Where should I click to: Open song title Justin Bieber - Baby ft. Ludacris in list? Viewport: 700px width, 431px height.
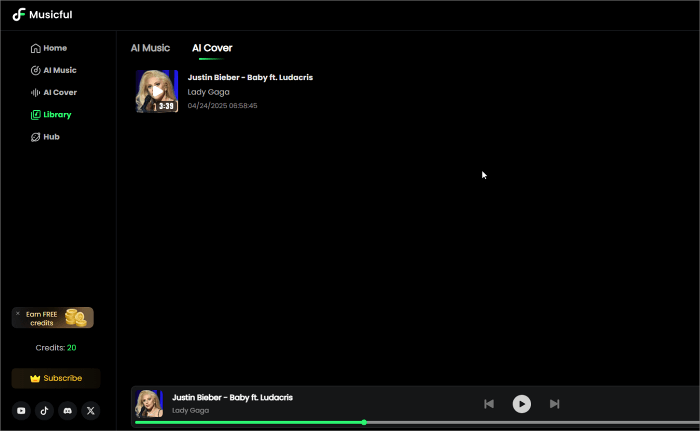click(x=250, y=77)
